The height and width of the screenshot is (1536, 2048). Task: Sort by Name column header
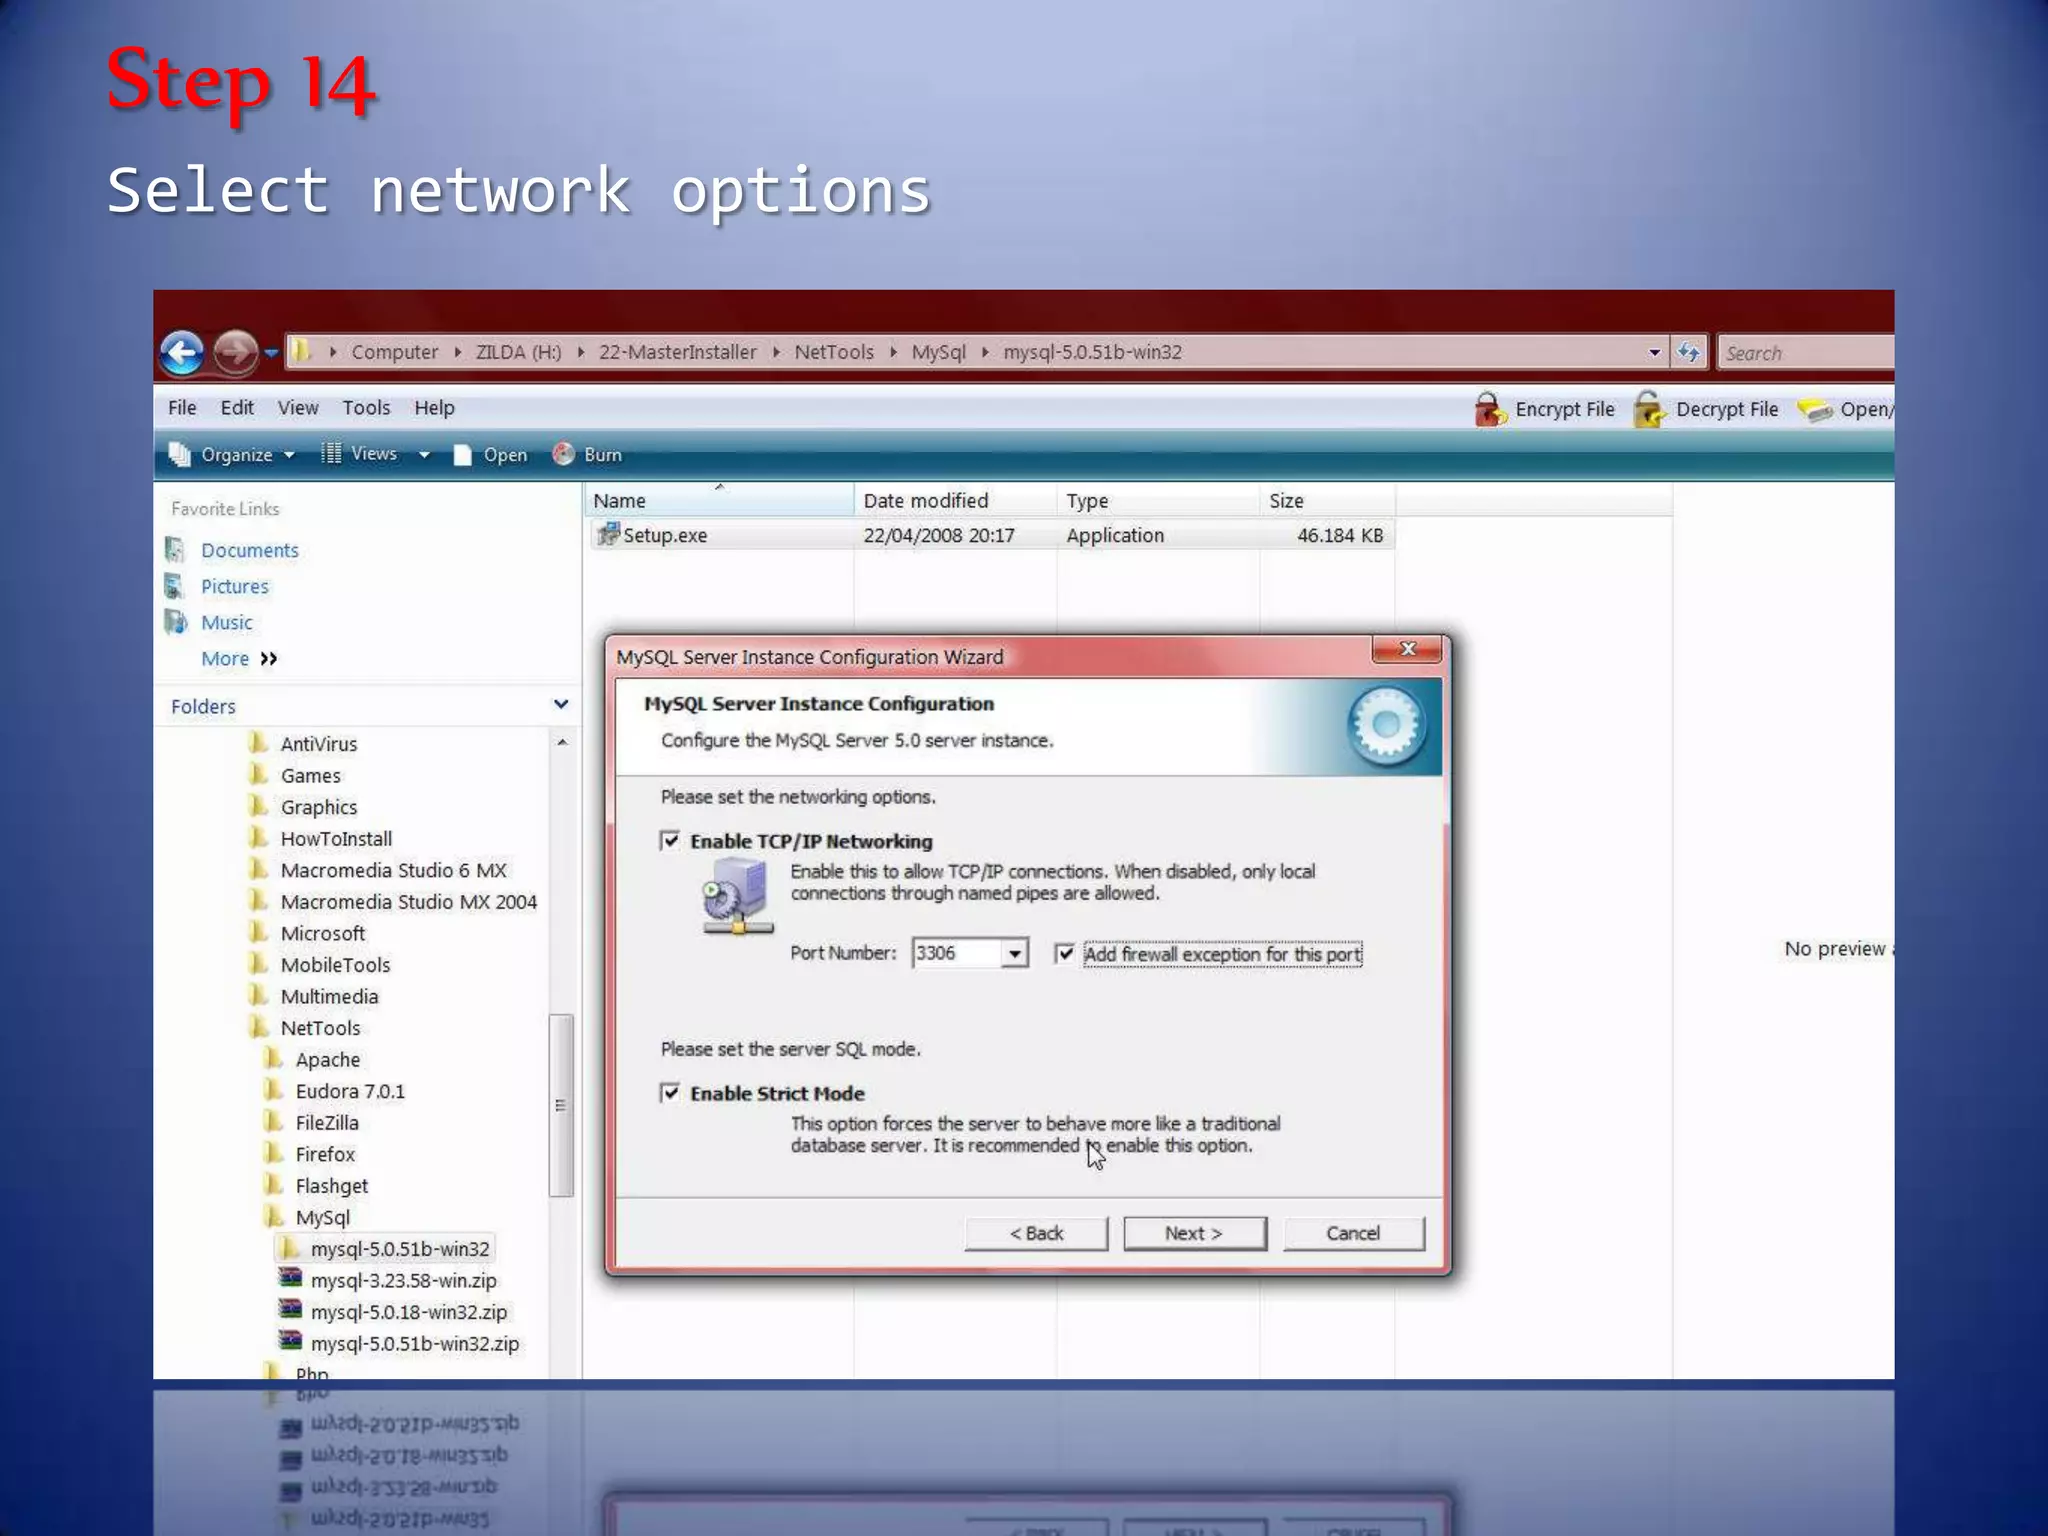point(718,501)
